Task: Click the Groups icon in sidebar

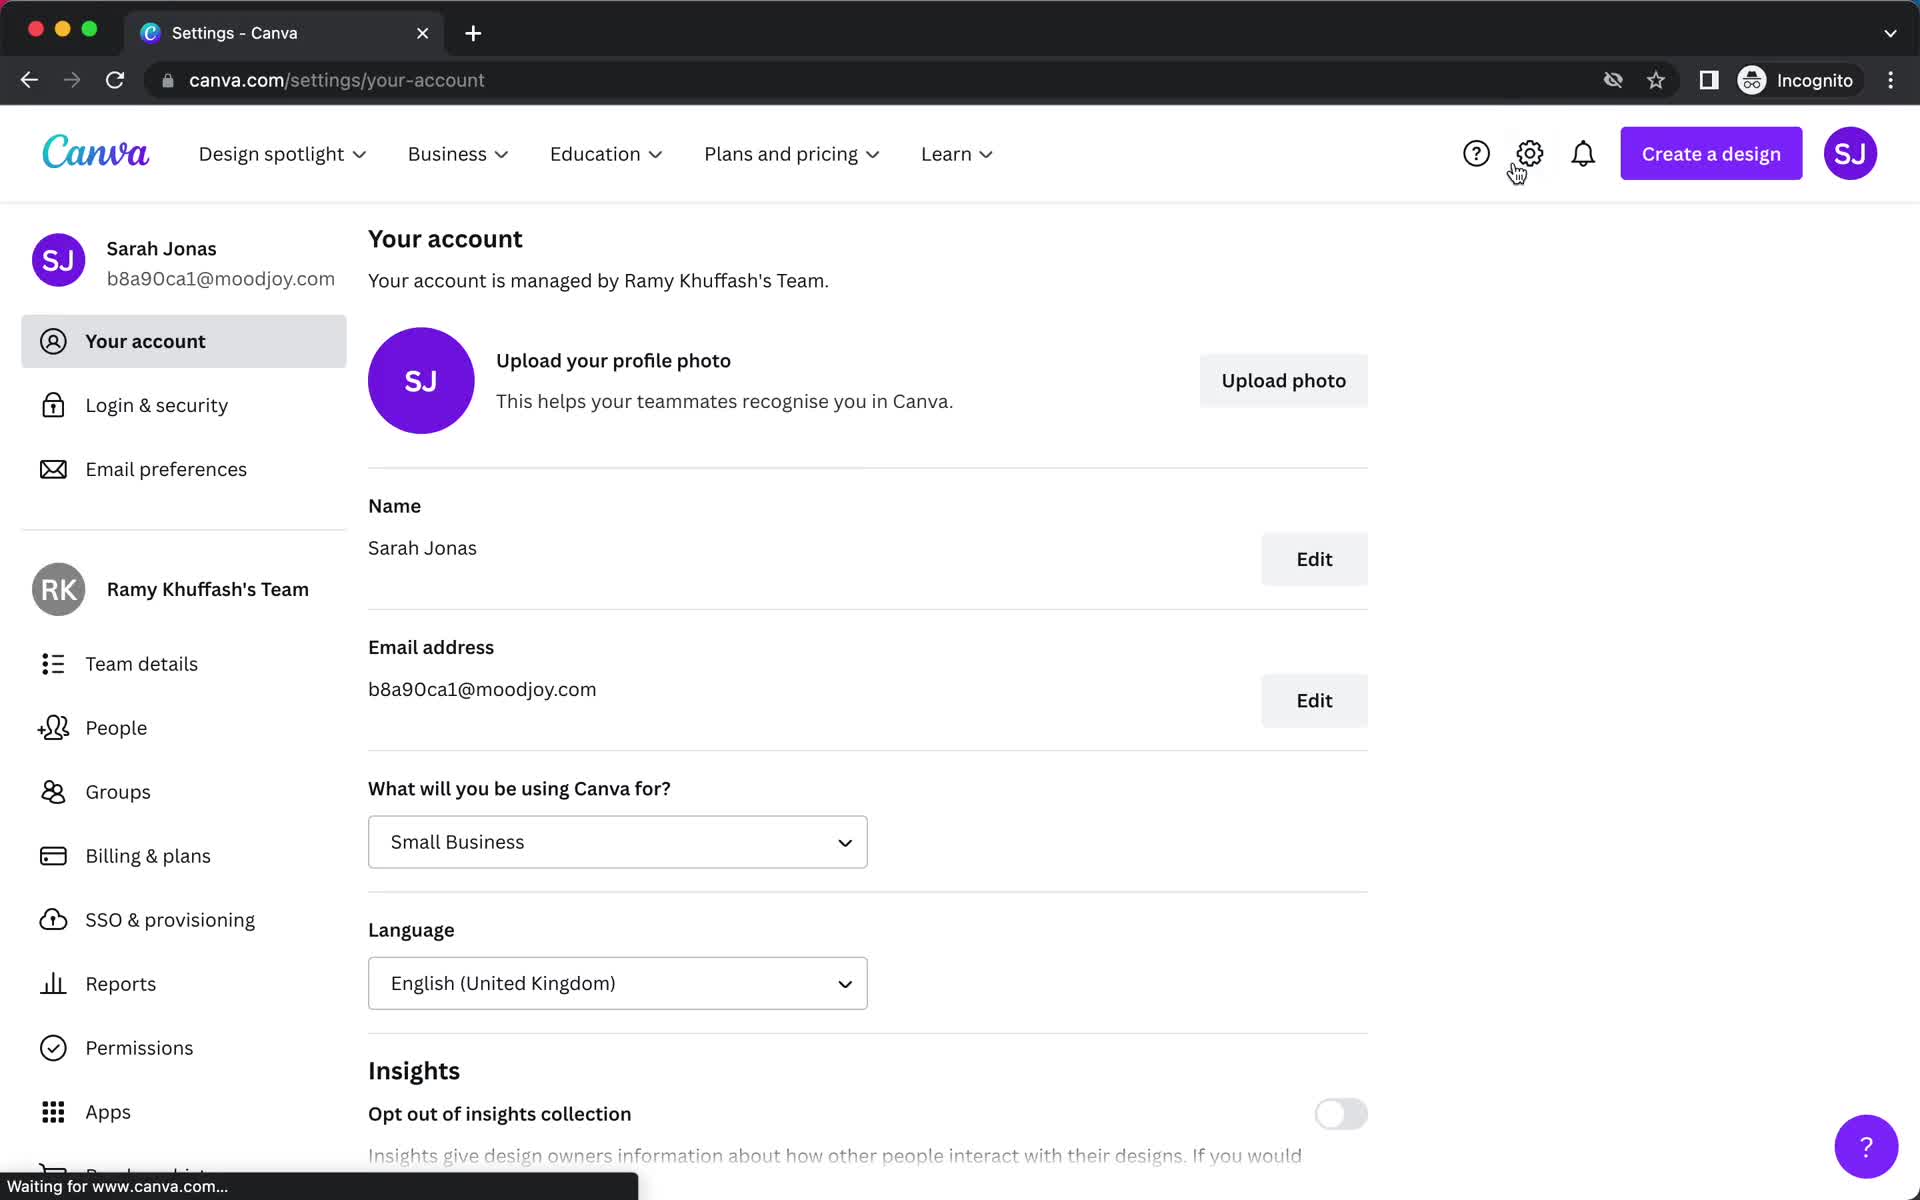Action: [x=53, y=792]
